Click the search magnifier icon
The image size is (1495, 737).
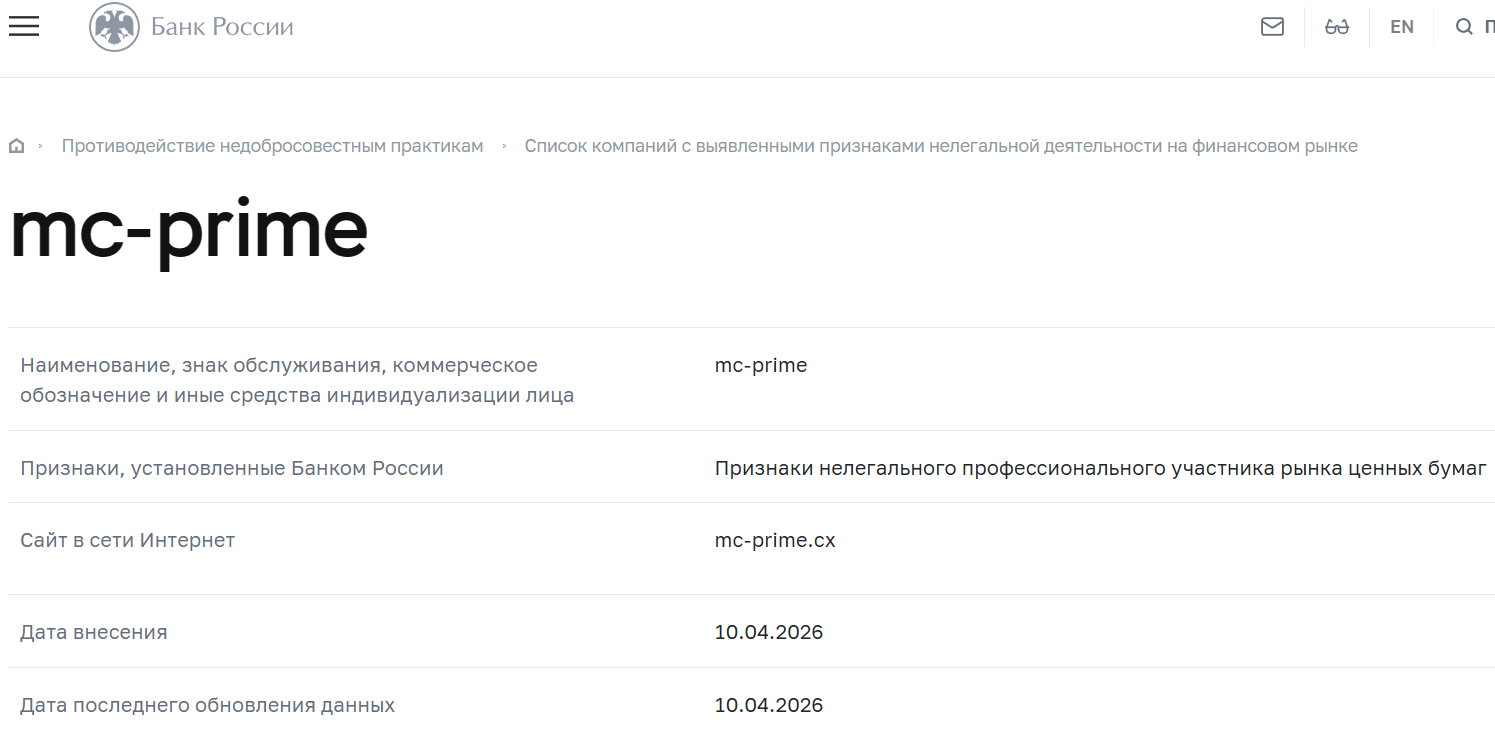[x=1462, y=26]
